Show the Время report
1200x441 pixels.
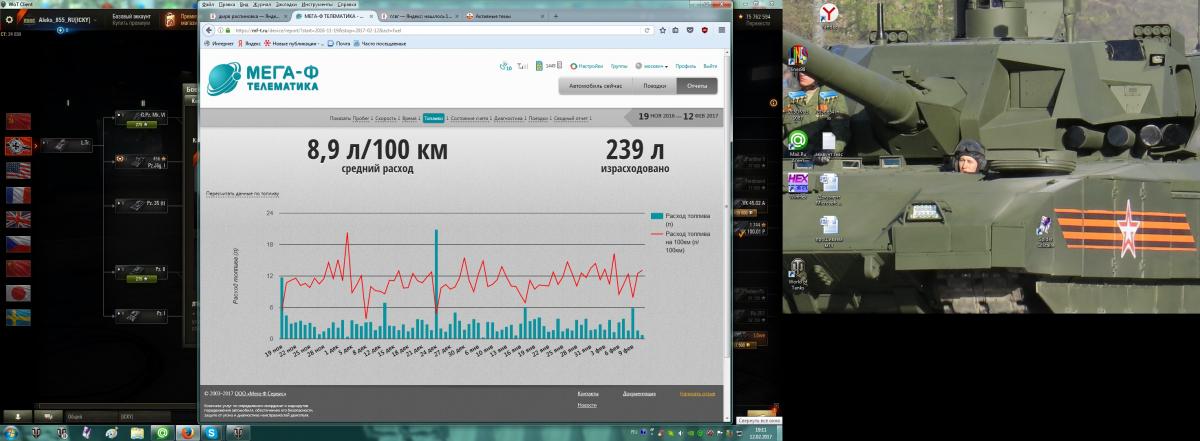409,118
